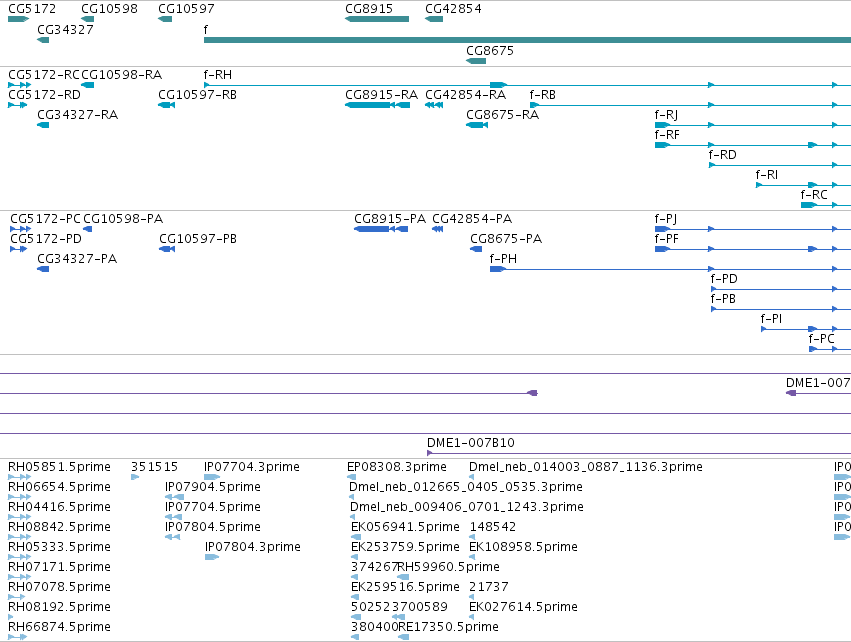Click gene label CG34327
Screen dimensions: 851x642
[65, 29]
